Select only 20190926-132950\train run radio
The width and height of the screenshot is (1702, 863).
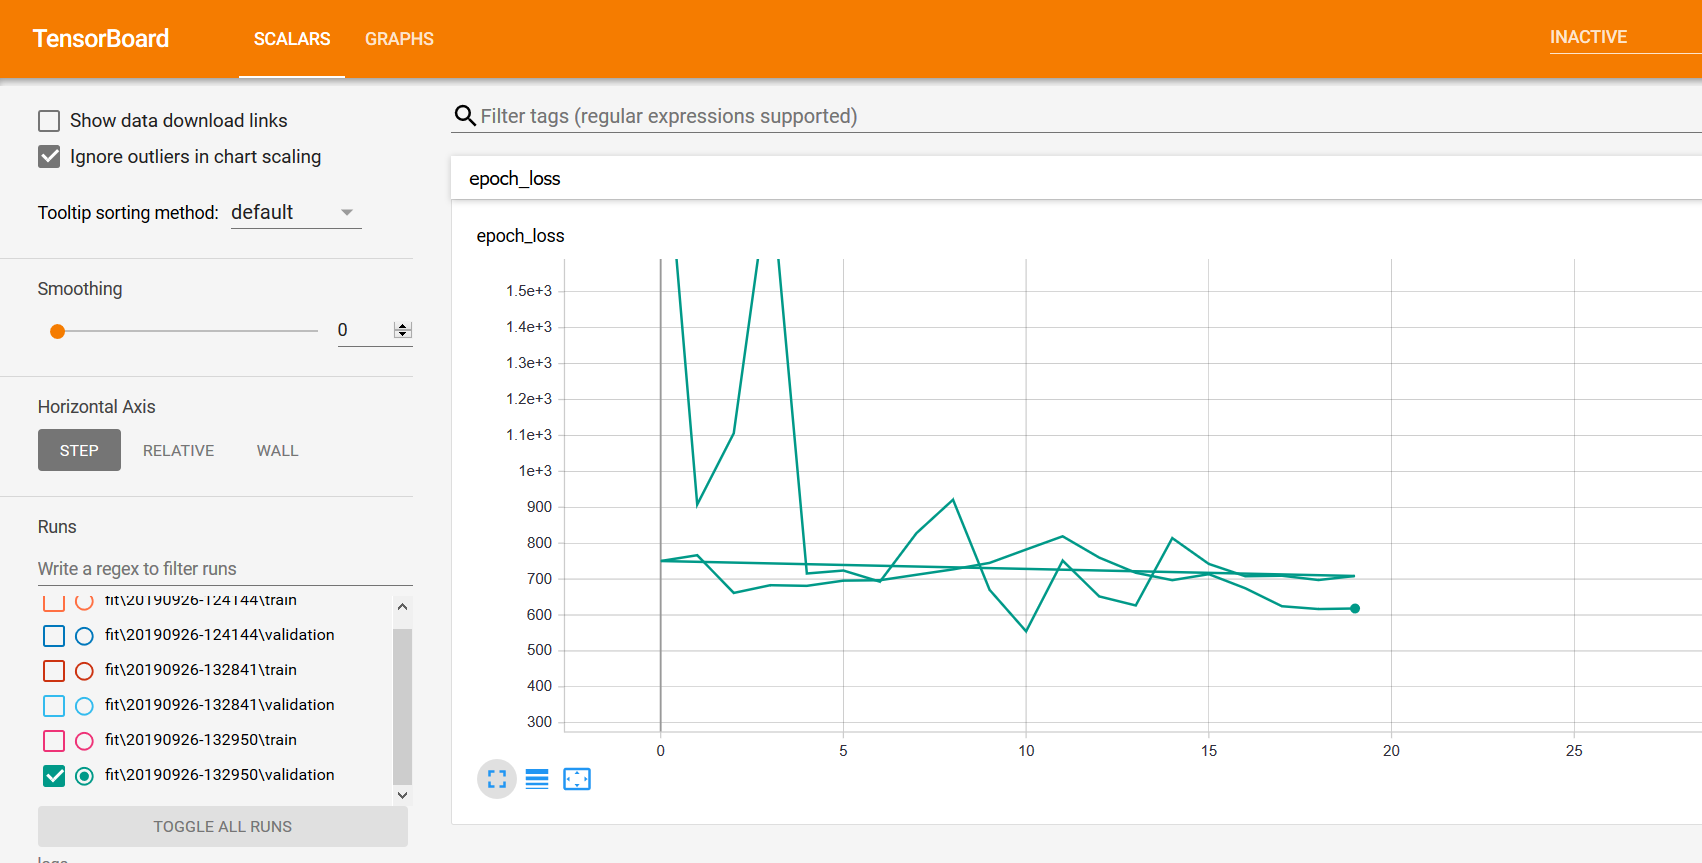click(84, 741)
